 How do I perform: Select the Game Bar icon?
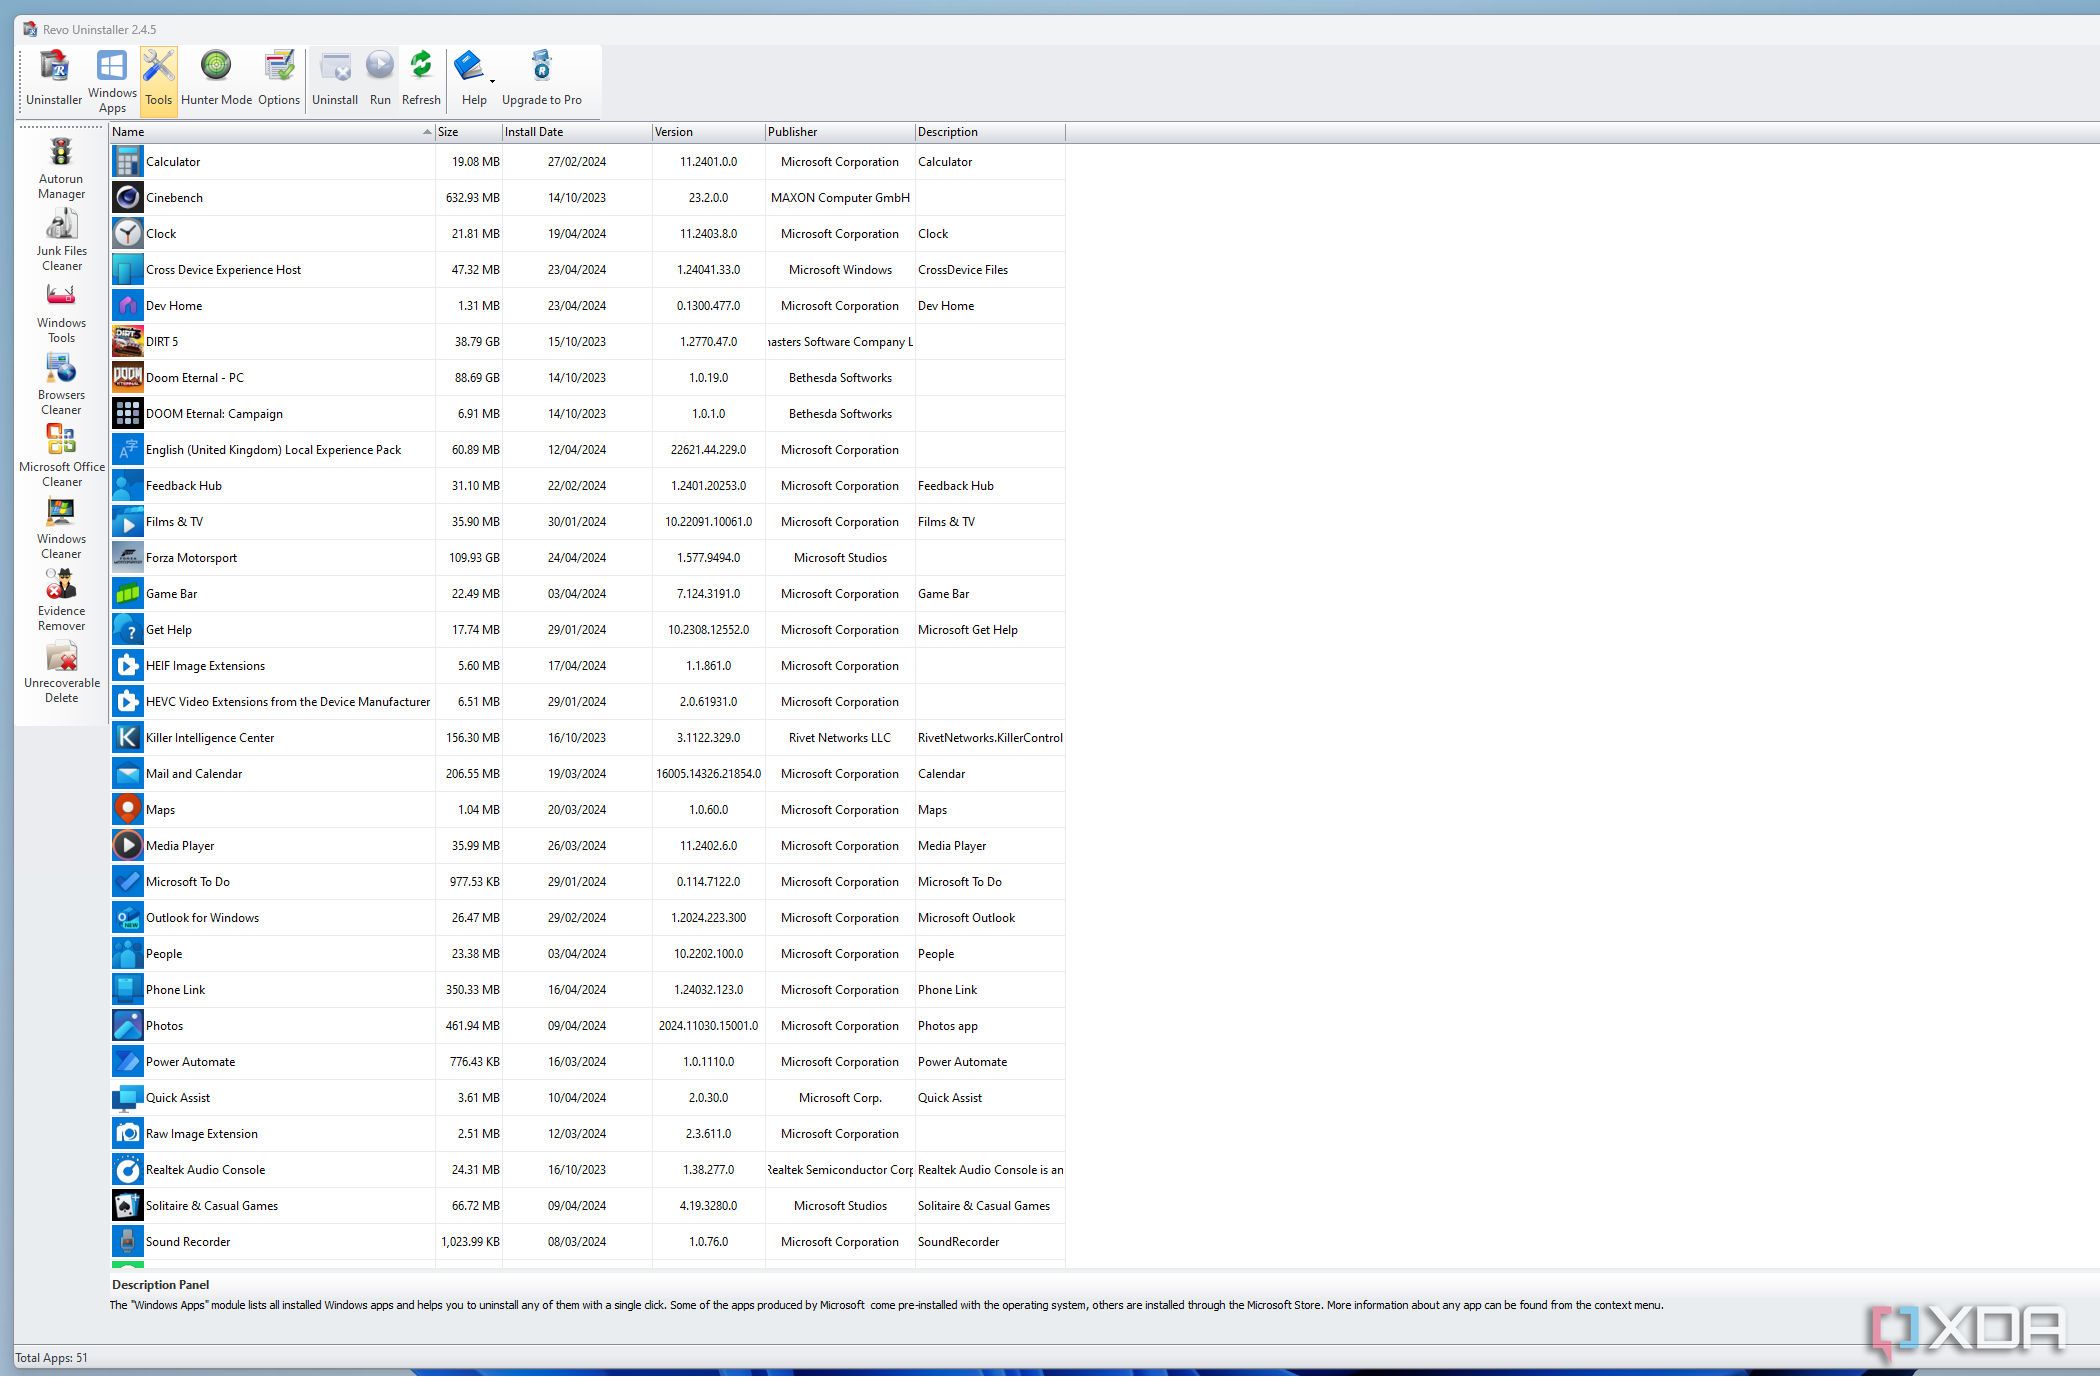(127, 594)
